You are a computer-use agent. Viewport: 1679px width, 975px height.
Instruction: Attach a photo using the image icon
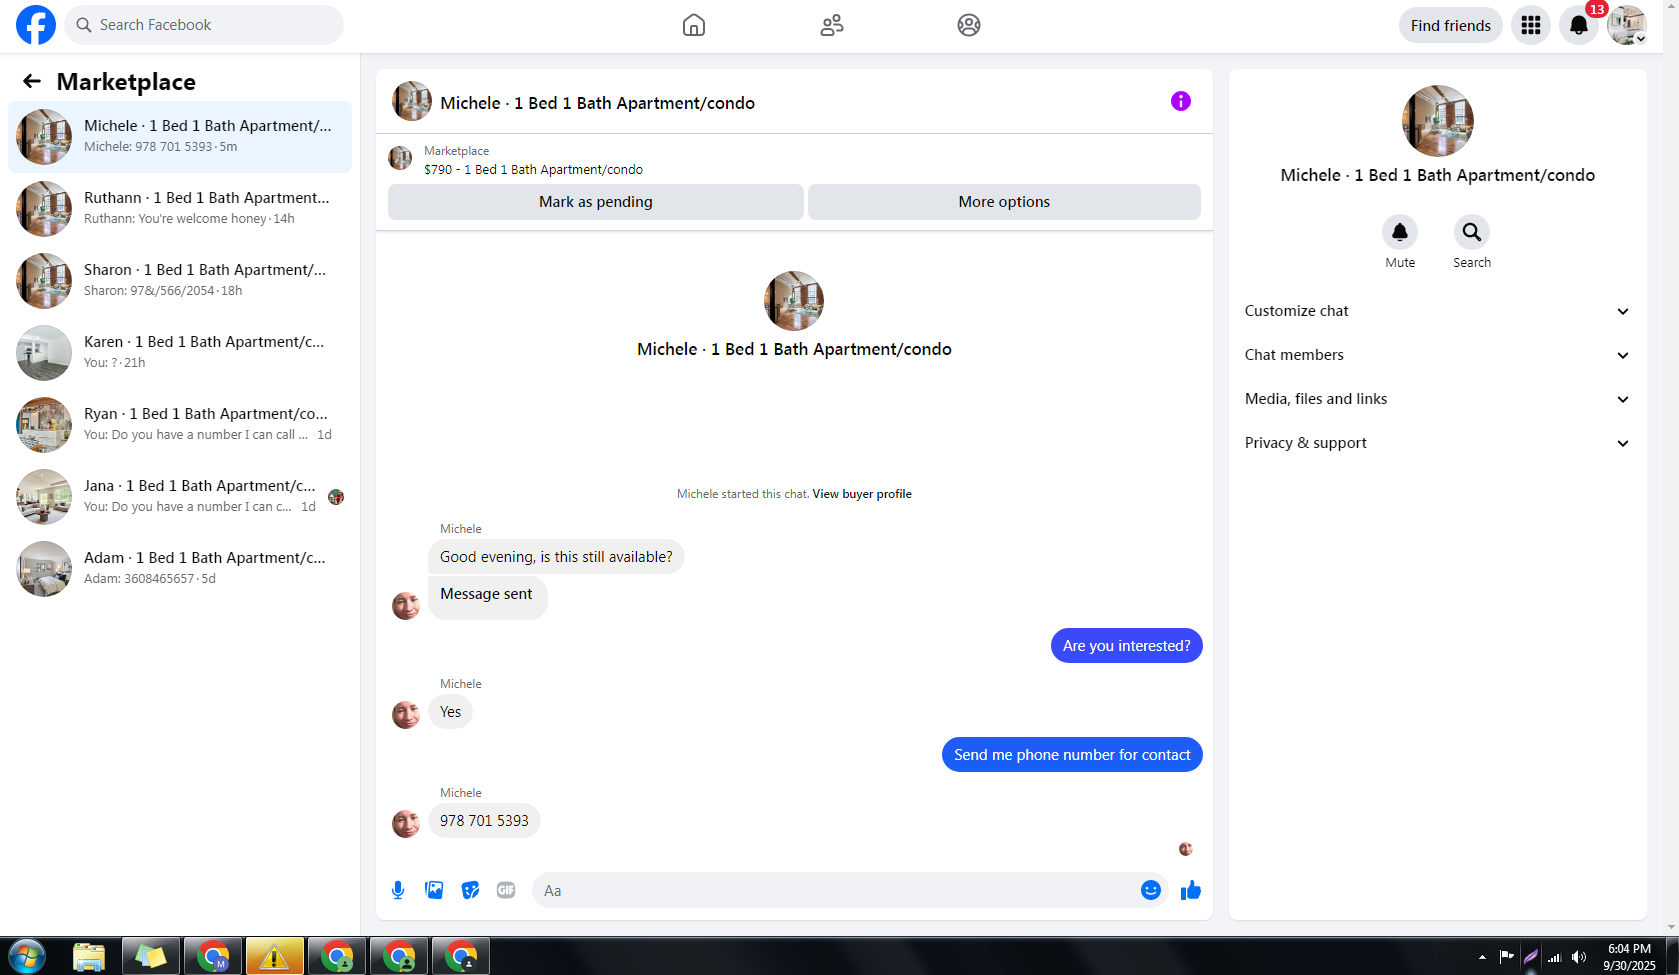[x=434, y=890]
